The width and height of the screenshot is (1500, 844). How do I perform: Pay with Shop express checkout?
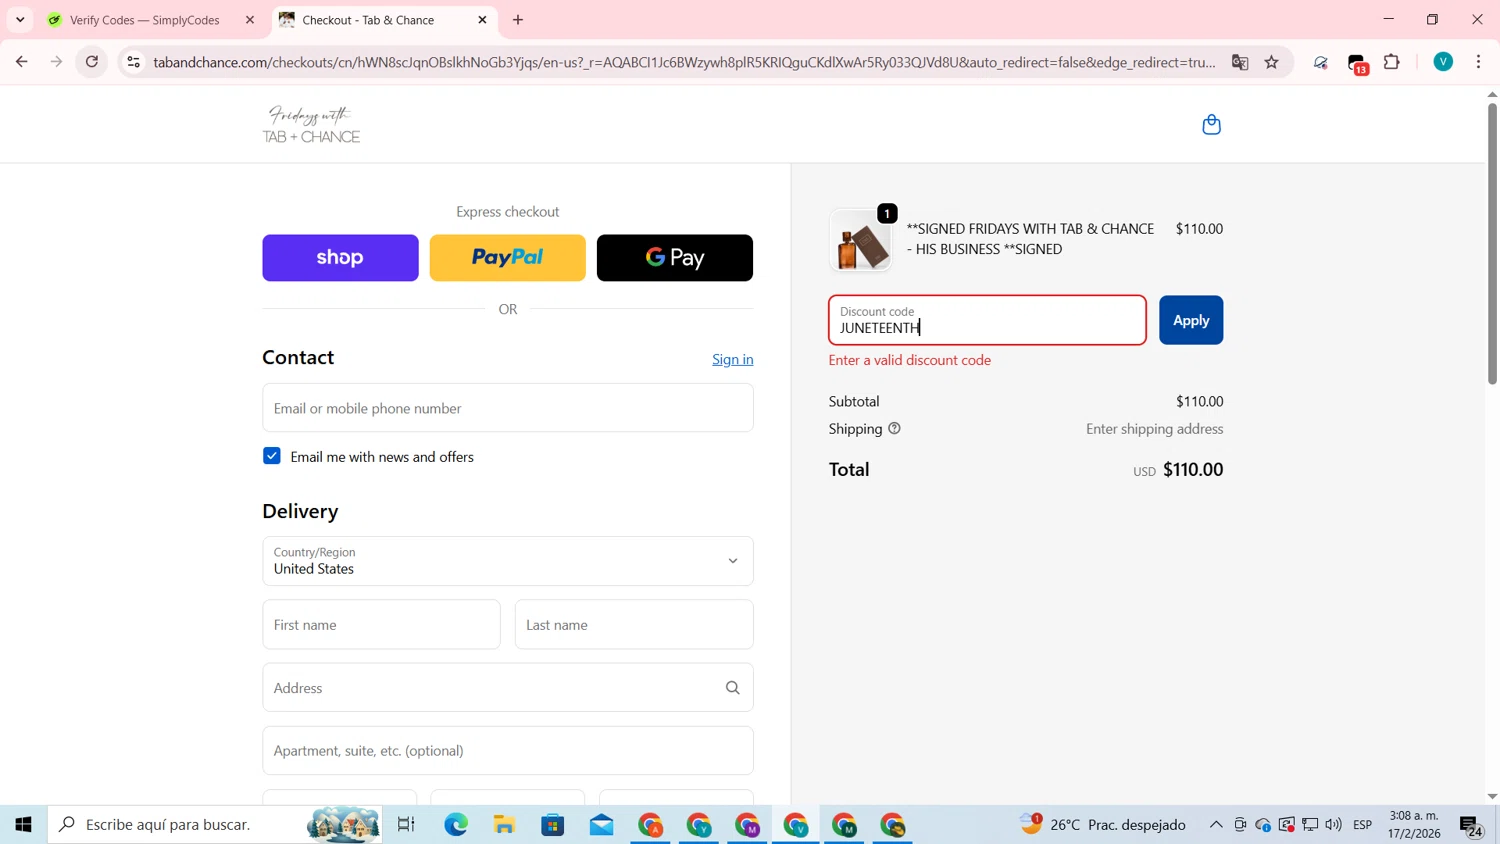(340, 258)
